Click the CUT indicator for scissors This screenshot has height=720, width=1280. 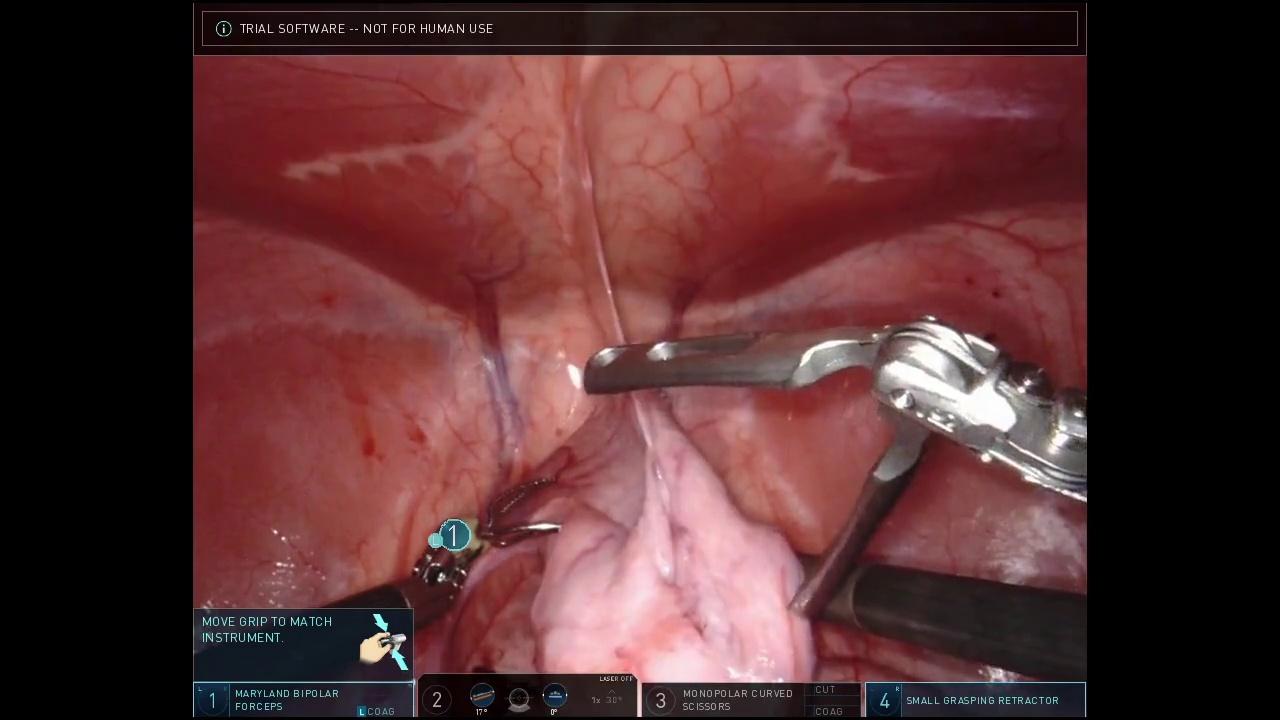coord(826,690)
